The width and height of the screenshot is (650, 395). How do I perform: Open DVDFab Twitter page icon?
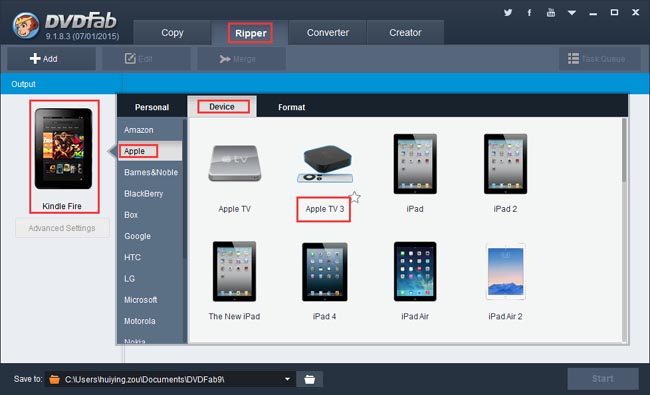(508, 12)
